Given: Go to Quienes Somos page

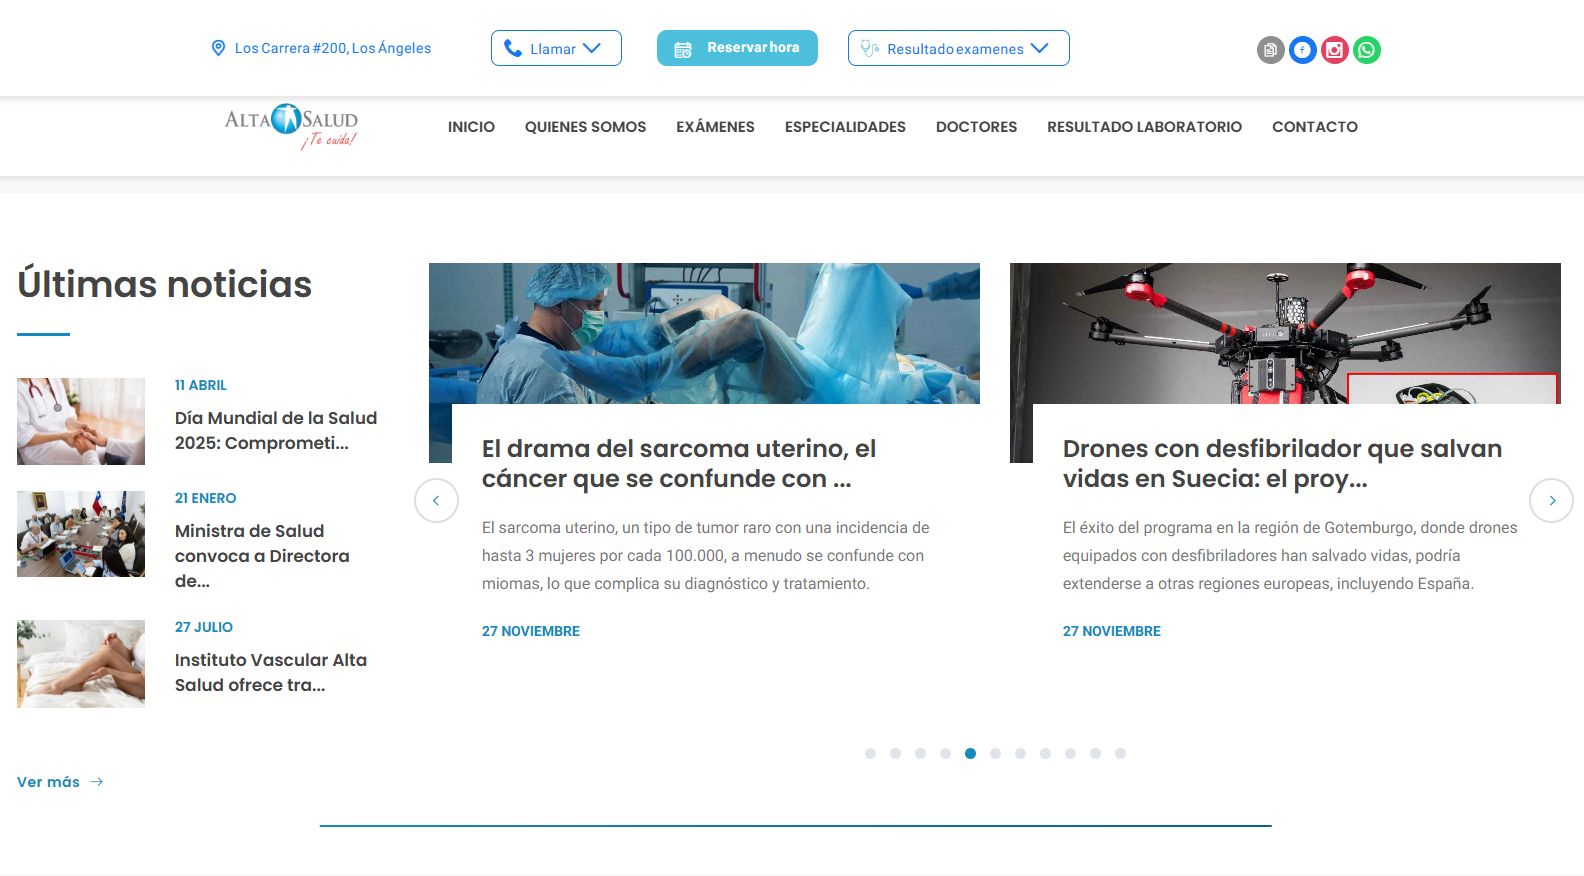Looking at the screenshot, I should tap(585, 127).
